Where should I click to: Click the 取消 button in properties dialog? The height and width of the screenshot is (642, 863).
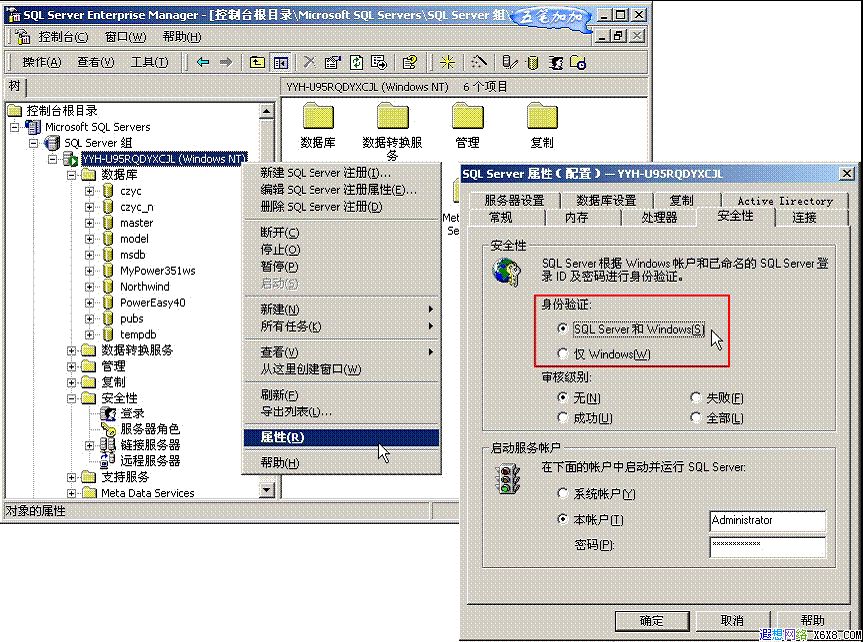(x=732, y=621)
